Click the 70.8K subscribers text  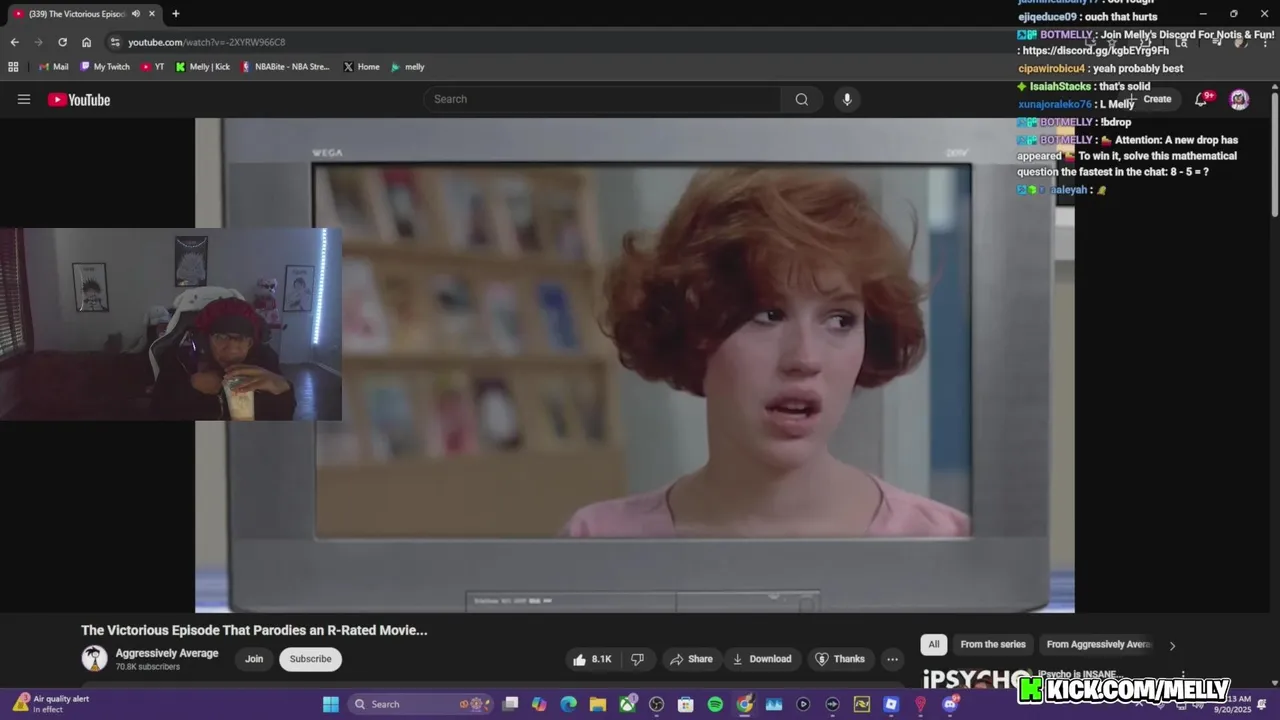point(147,667)
